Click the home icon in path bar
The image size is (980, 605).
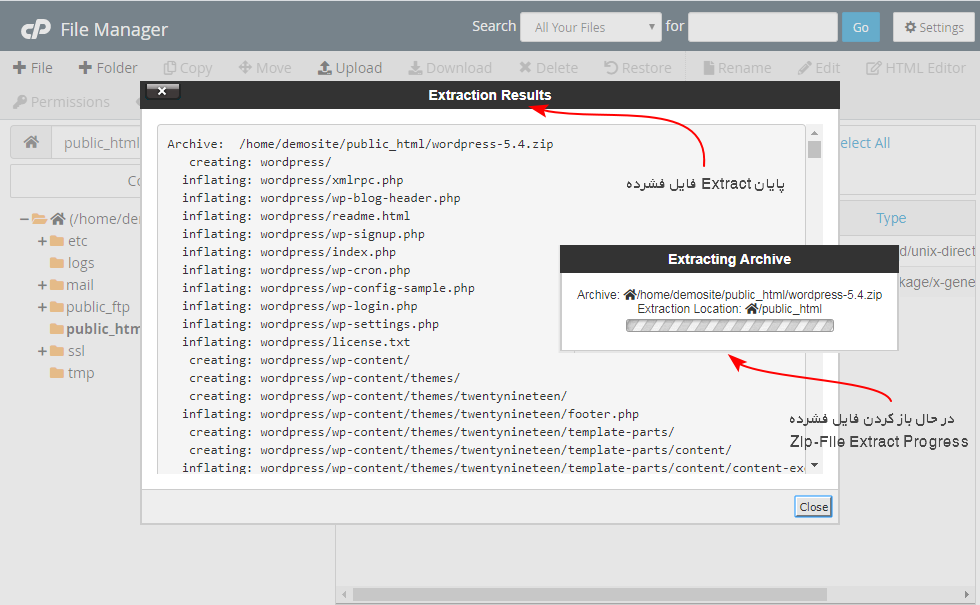[31, 142]
